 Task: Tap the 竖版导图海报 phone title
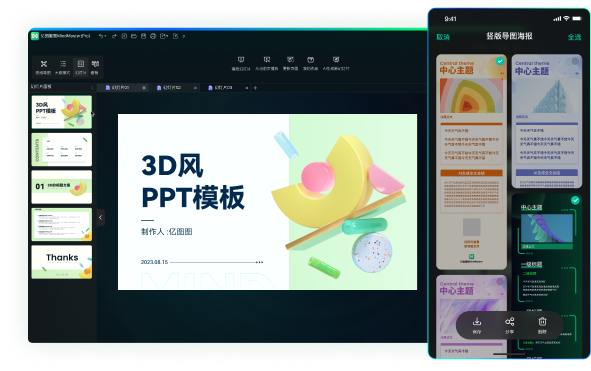click(509, 36)
